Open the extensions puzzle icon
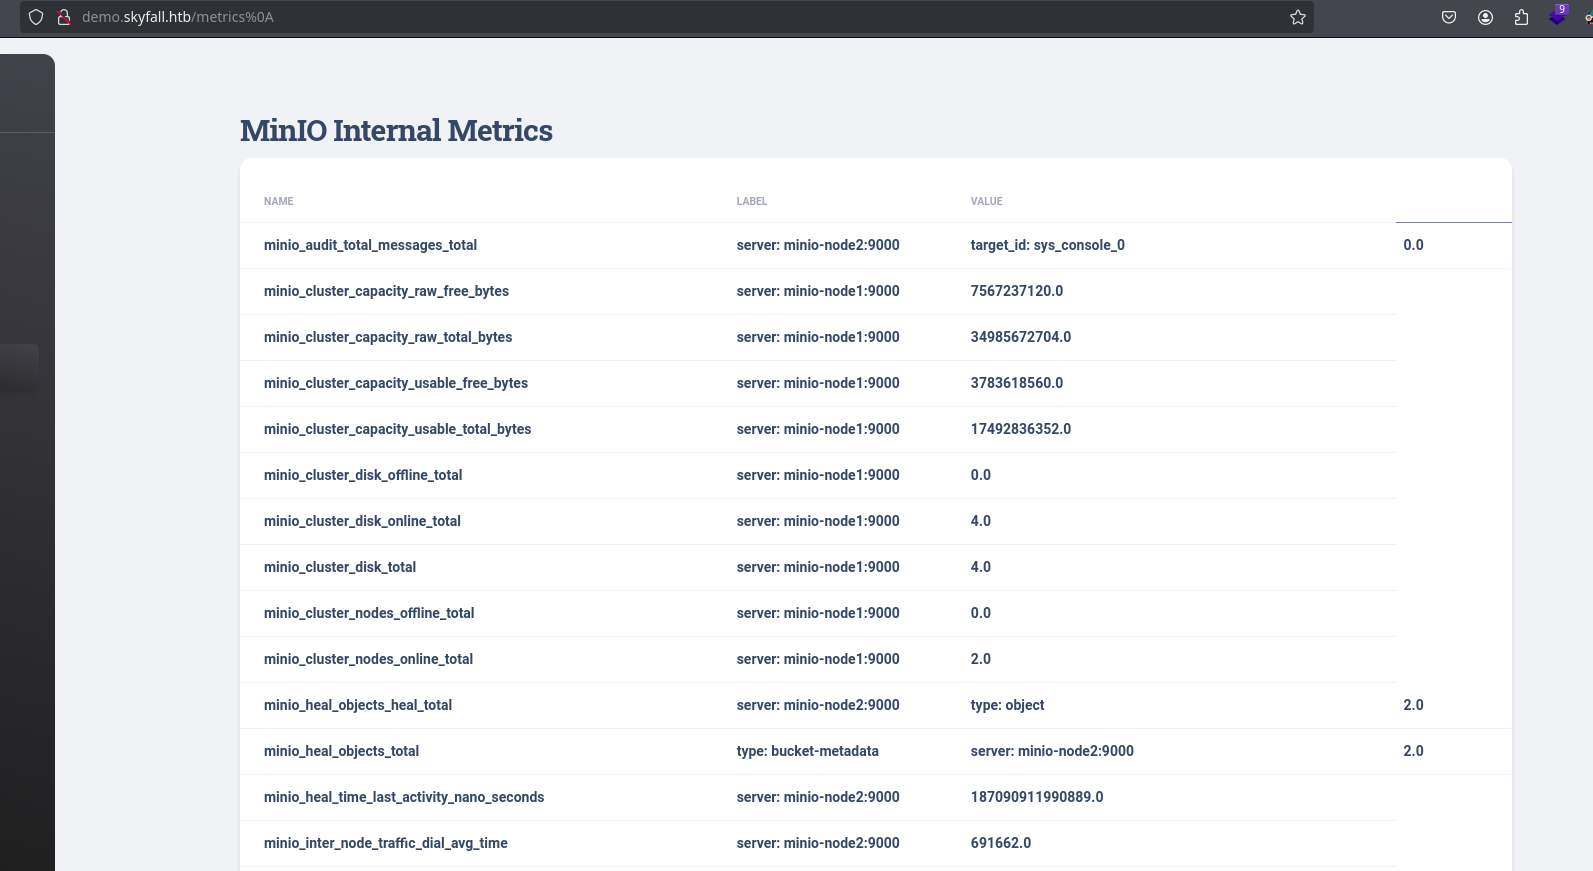This screenshot has width=1593, height=871. tap(1521, 17)
